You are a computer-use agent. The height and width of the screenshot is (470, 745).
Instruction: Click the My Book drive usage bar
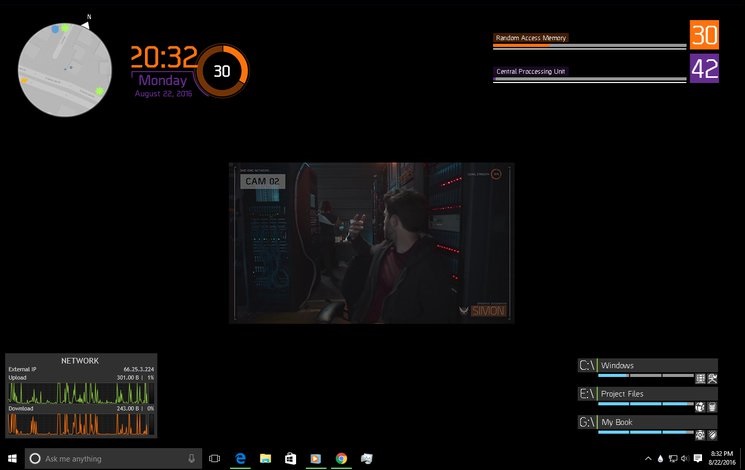[646, 432]
